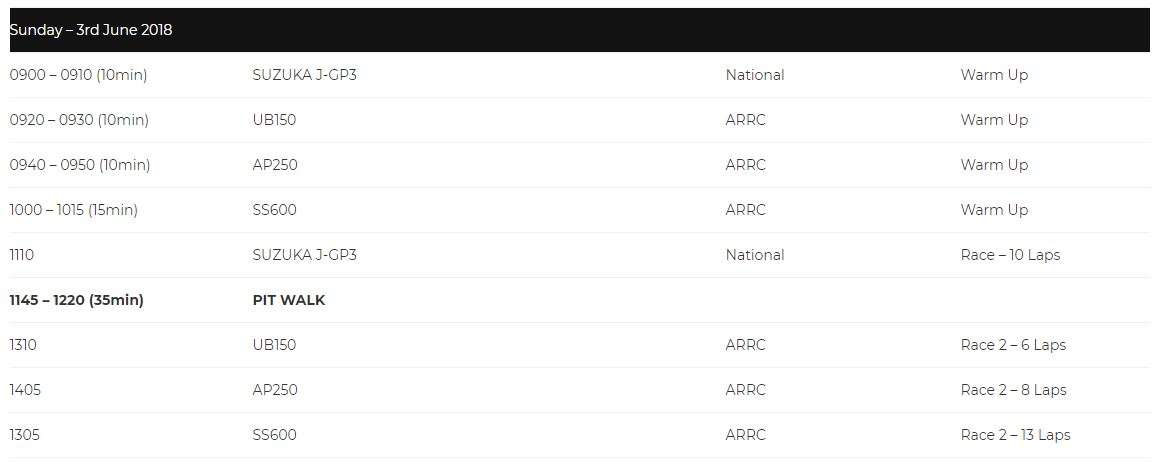This screenshot has width=1158, height=464.
Task: Click the 1305 start time for SS600
Action: 24,435
